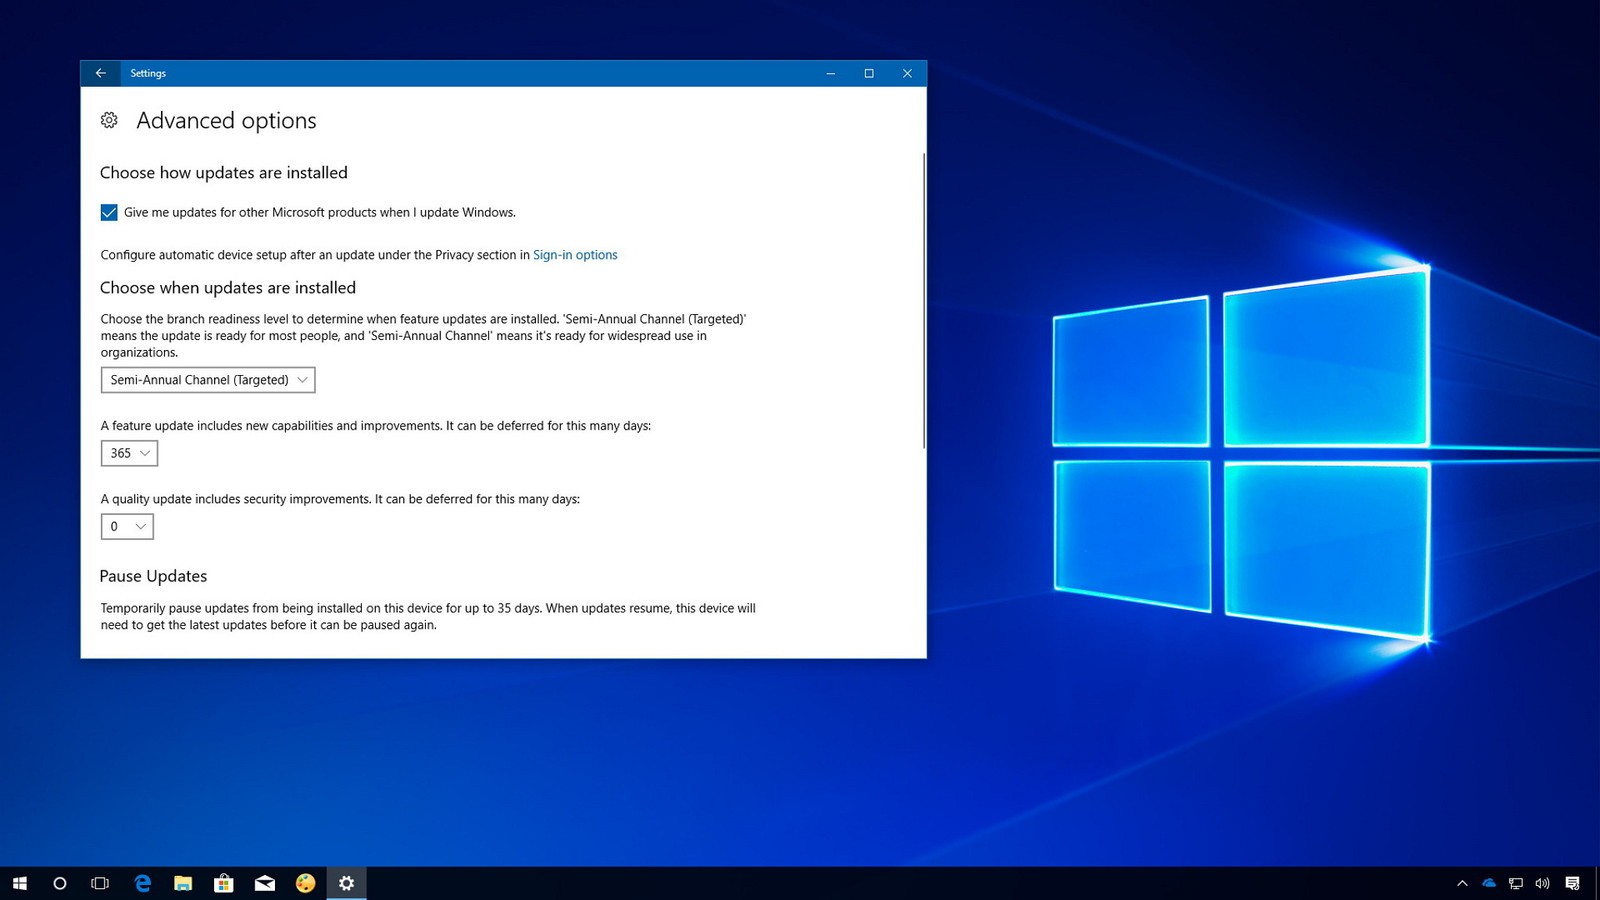Open the volume icon in system tray
This screenshot has width=1600, height=900.
pos(1540,883)
